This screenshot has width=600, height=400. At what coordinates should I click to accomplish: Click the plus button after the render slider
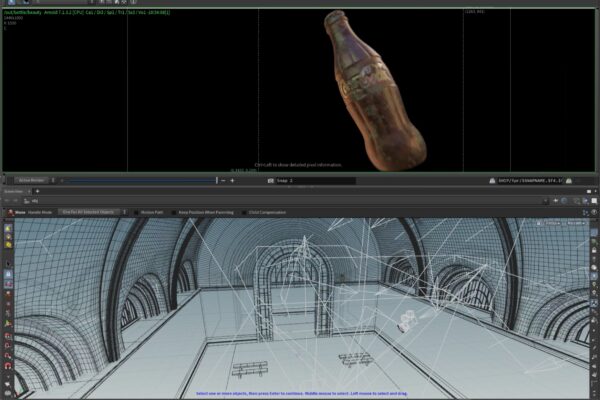232,181
